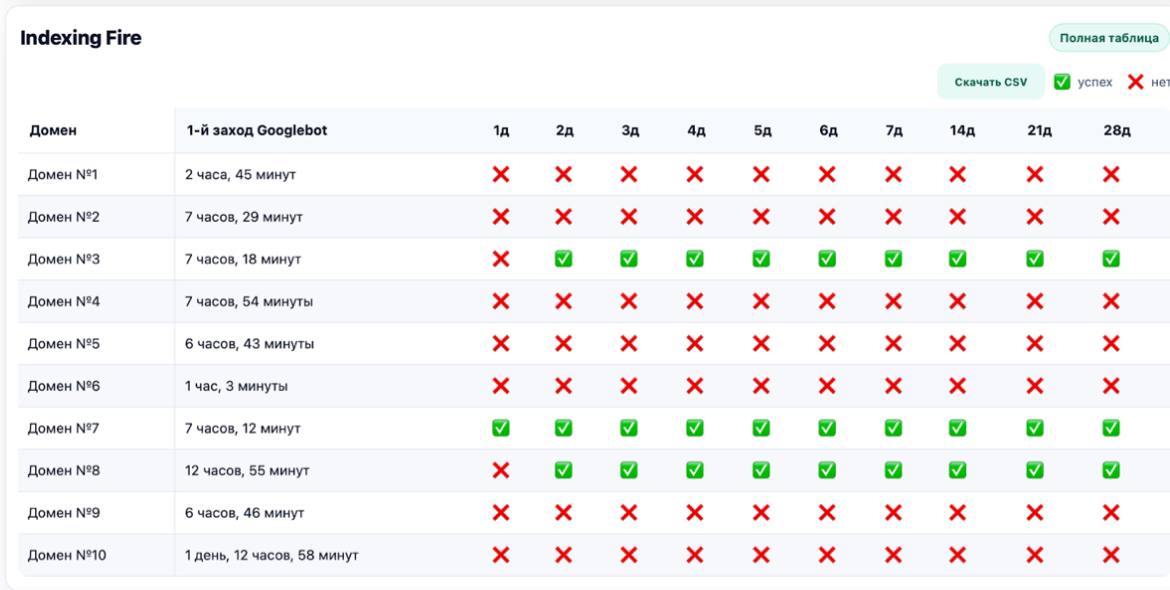Click the red нет legend cross icon
The height and width of the screenshot is (590, 1170).
(1135, 82)
